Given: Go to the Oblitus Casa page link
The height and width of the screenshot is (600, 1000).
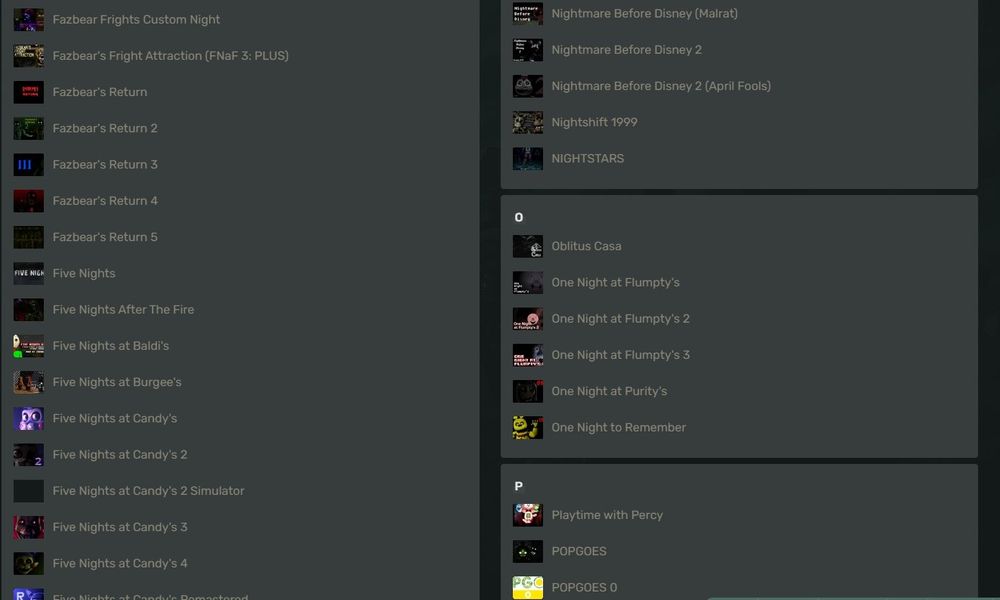Looking at the screenshot, I should point(587,246).
